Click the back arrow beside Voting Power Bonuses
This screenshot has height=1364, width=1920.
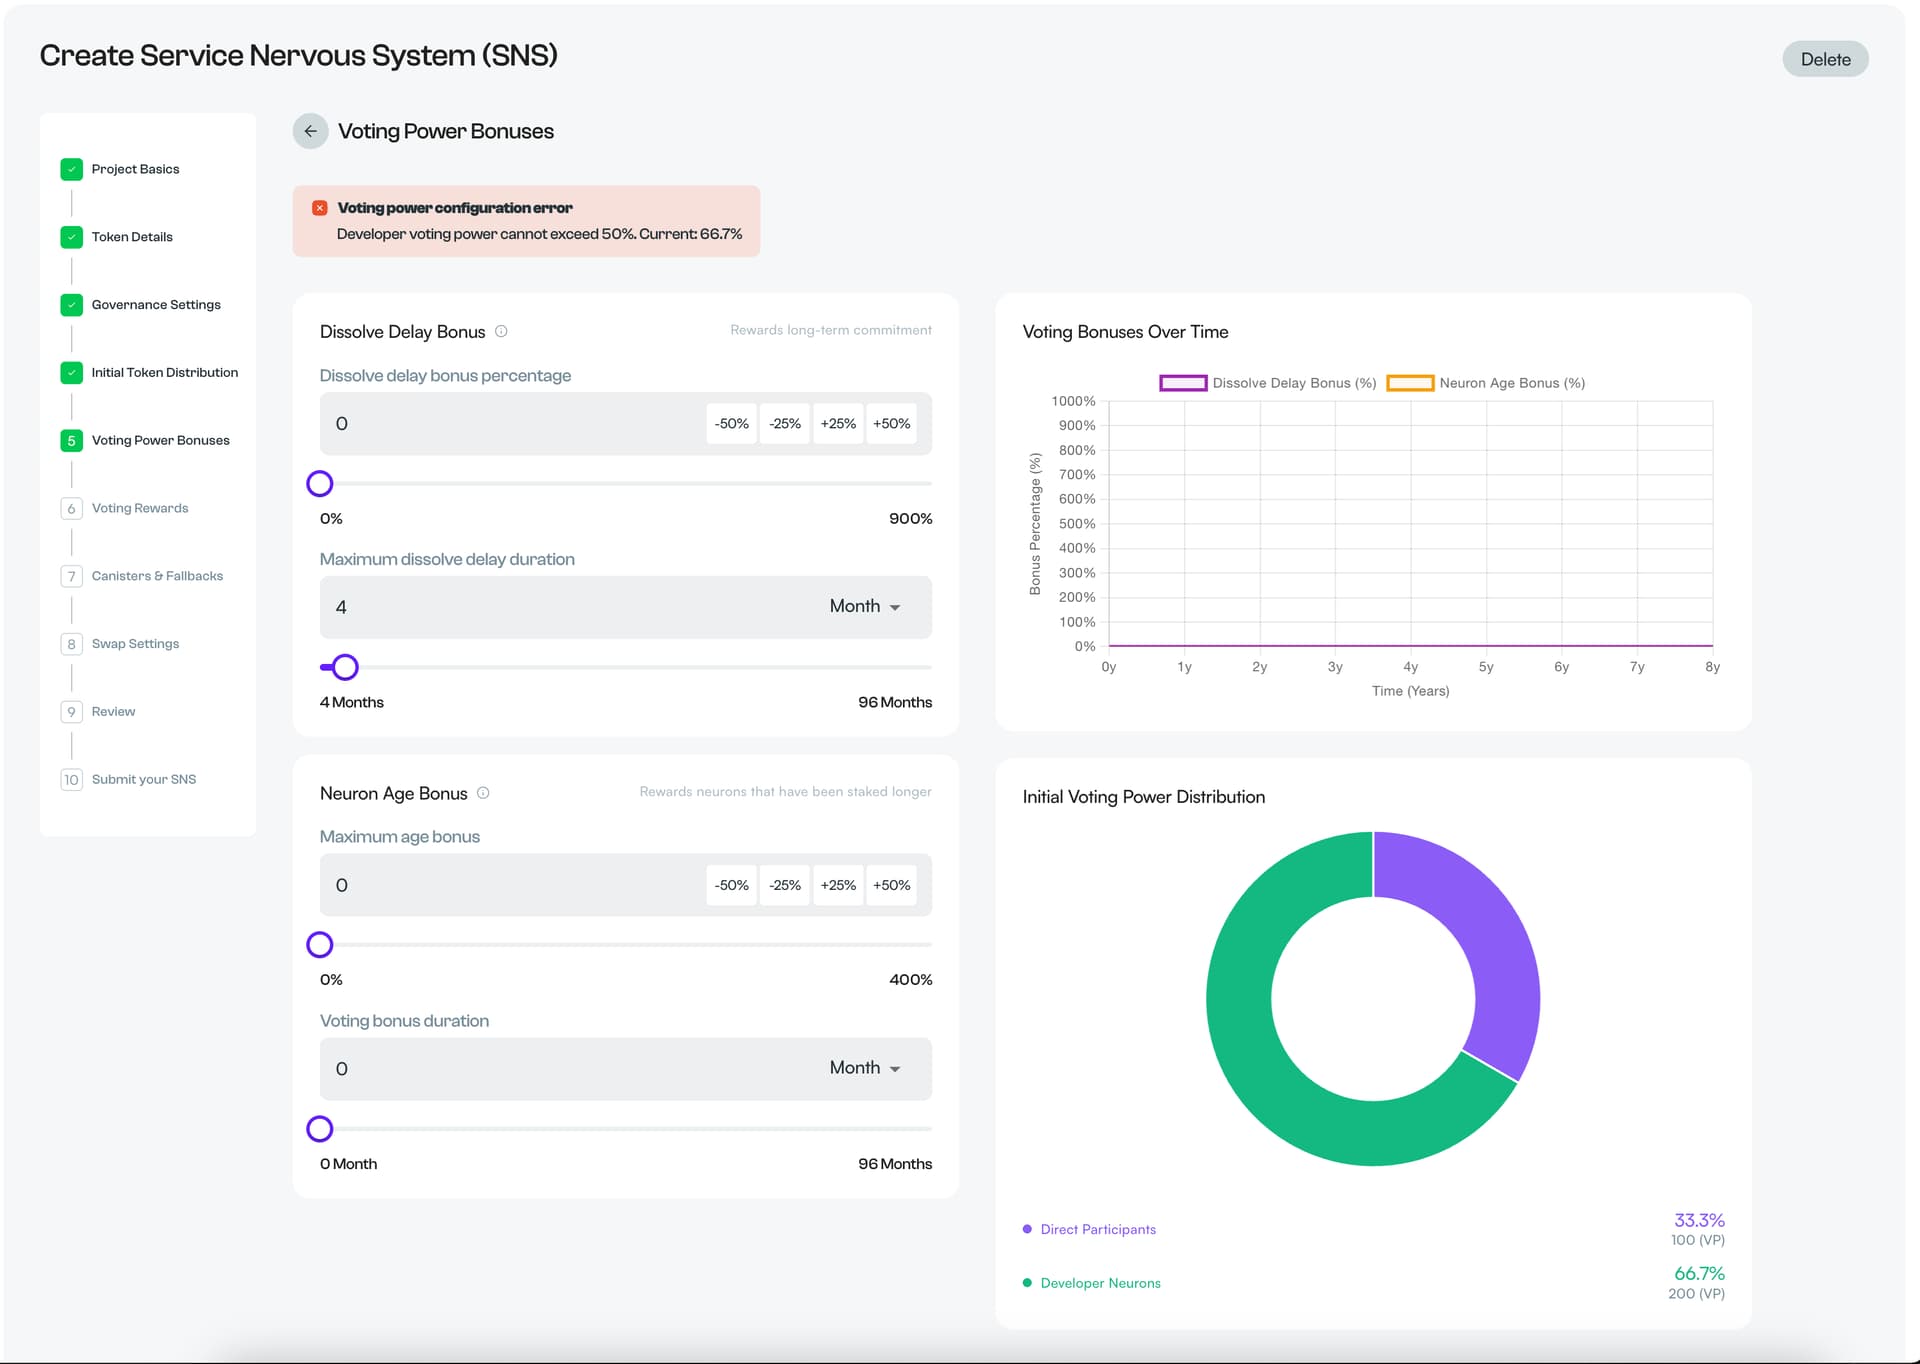[310, 131]
